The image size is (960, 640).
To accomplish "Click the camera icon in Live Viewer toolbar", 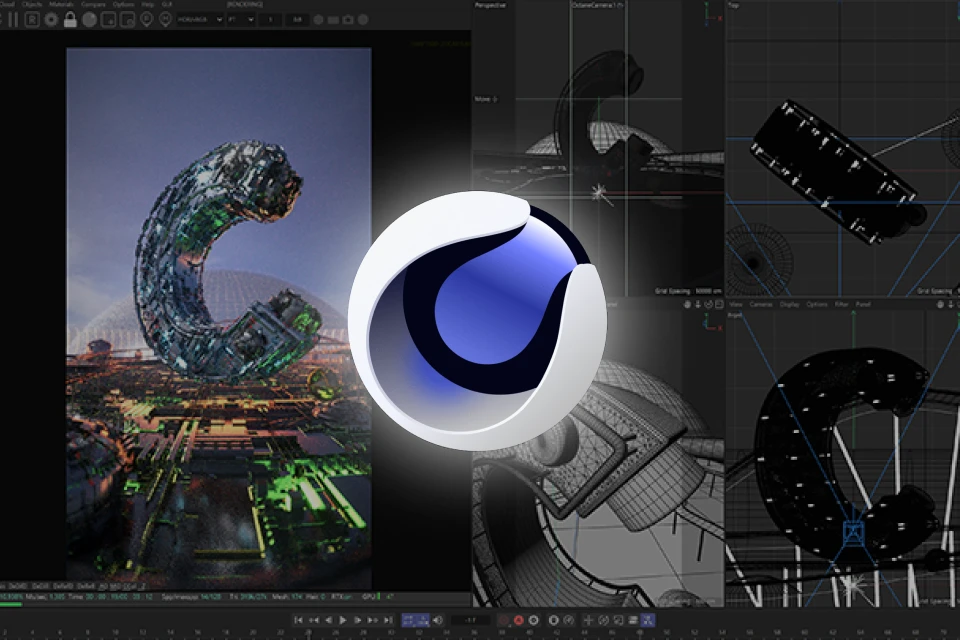I will 348,20.
